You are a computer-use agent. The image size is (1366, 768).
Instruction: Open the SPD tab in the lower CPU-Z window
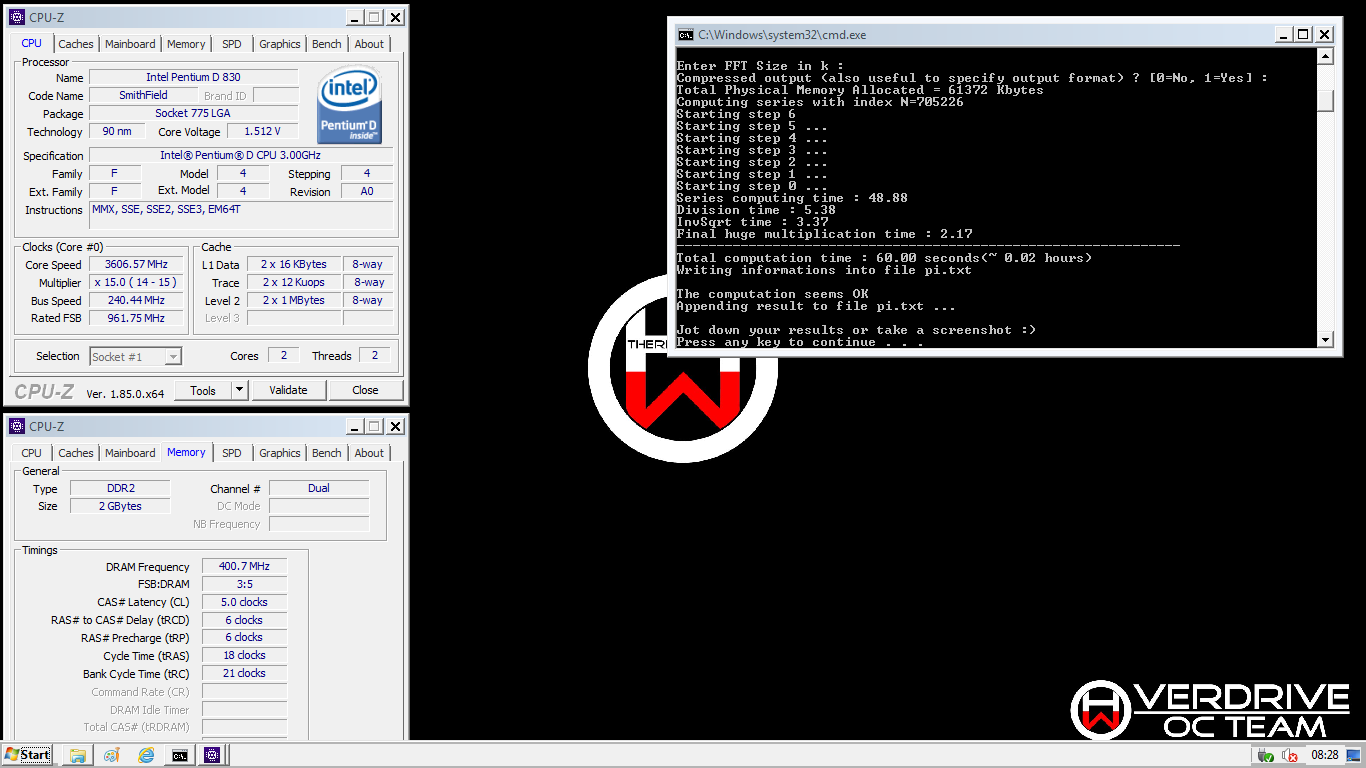(232, 453)
